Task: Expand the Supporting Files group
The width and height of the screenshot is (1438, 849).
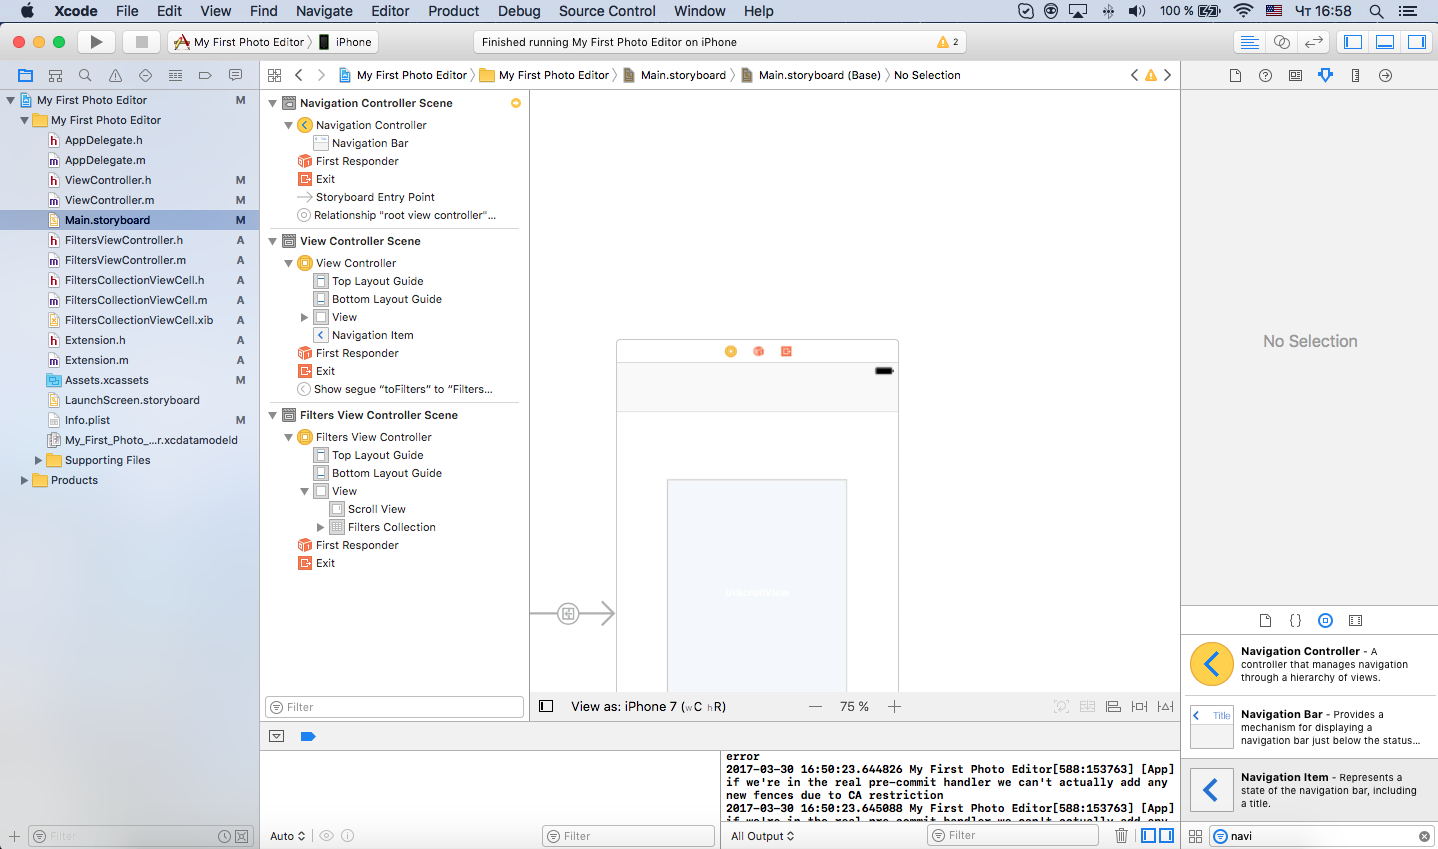Action: pos(39,460)
